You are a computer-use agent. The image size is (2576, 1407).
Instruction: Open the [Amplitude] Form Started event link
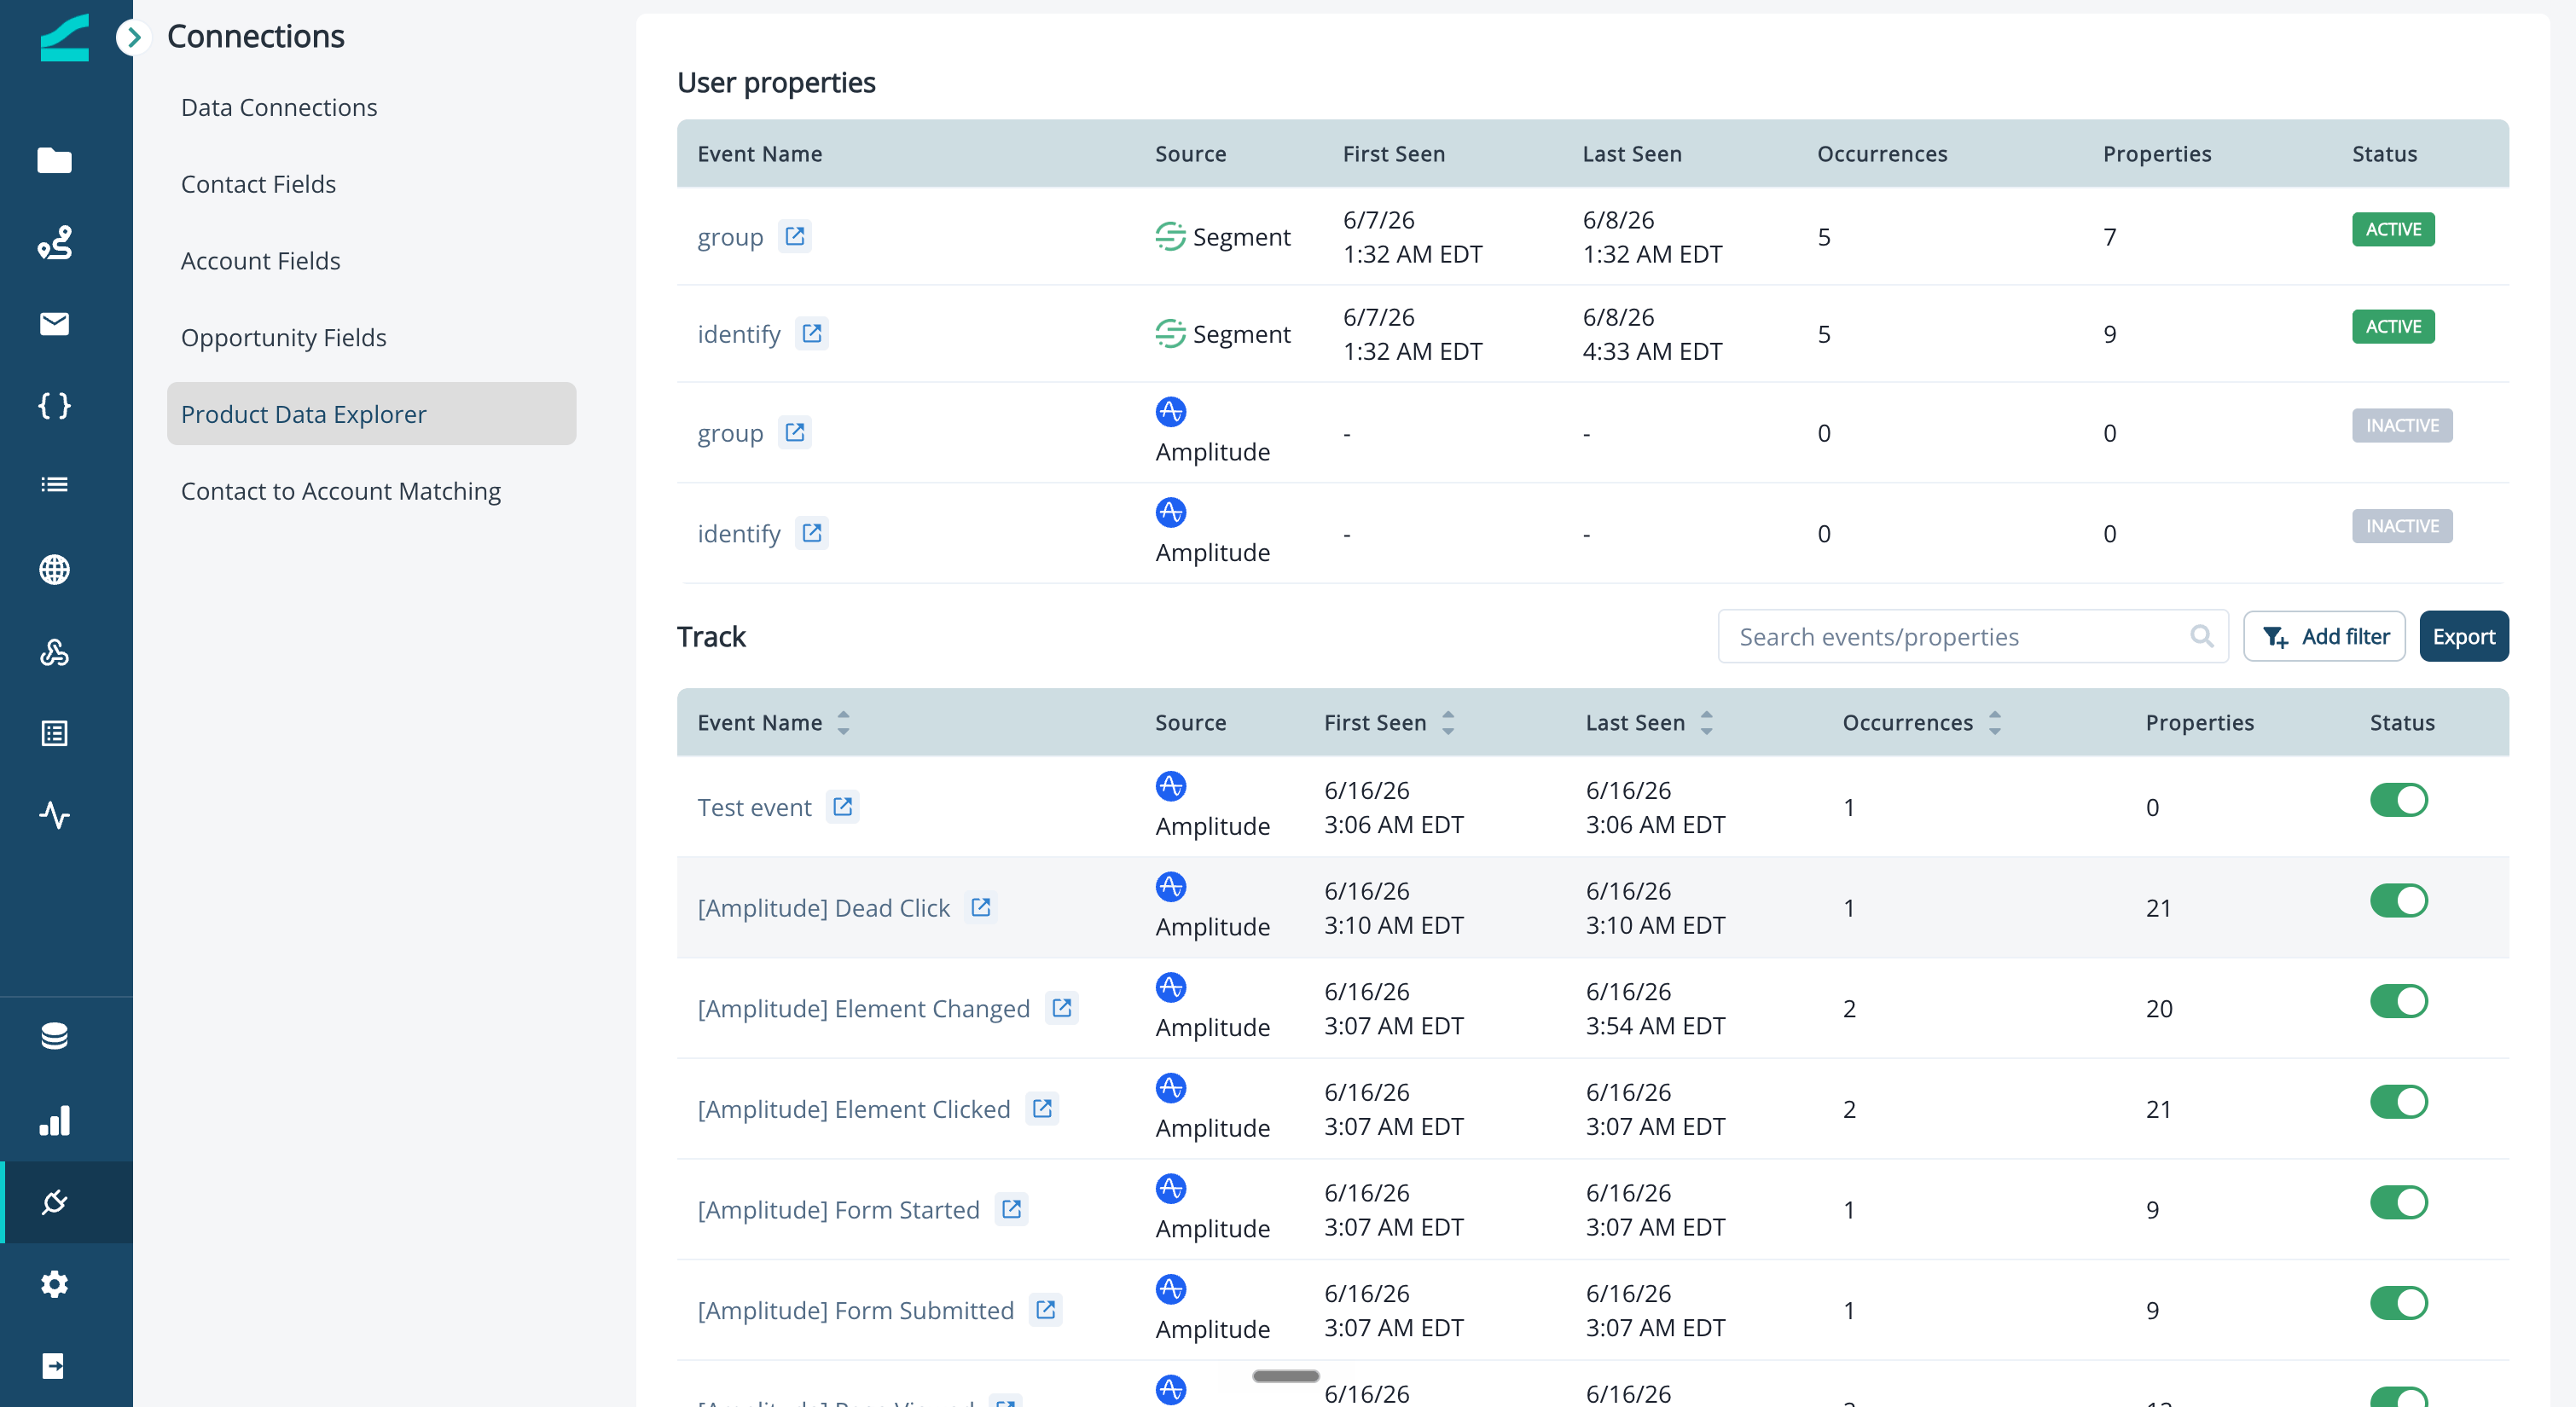838,1210
